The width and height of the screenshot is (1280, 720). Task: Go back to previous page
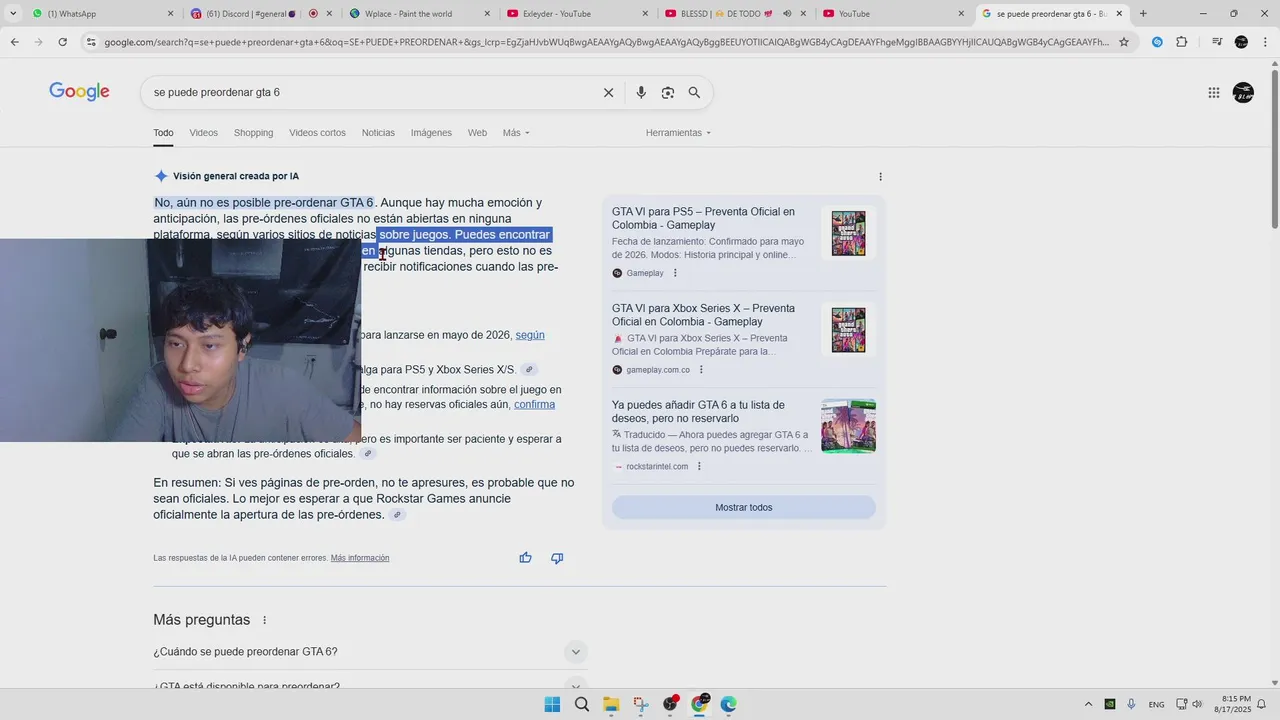coord(14,42)
